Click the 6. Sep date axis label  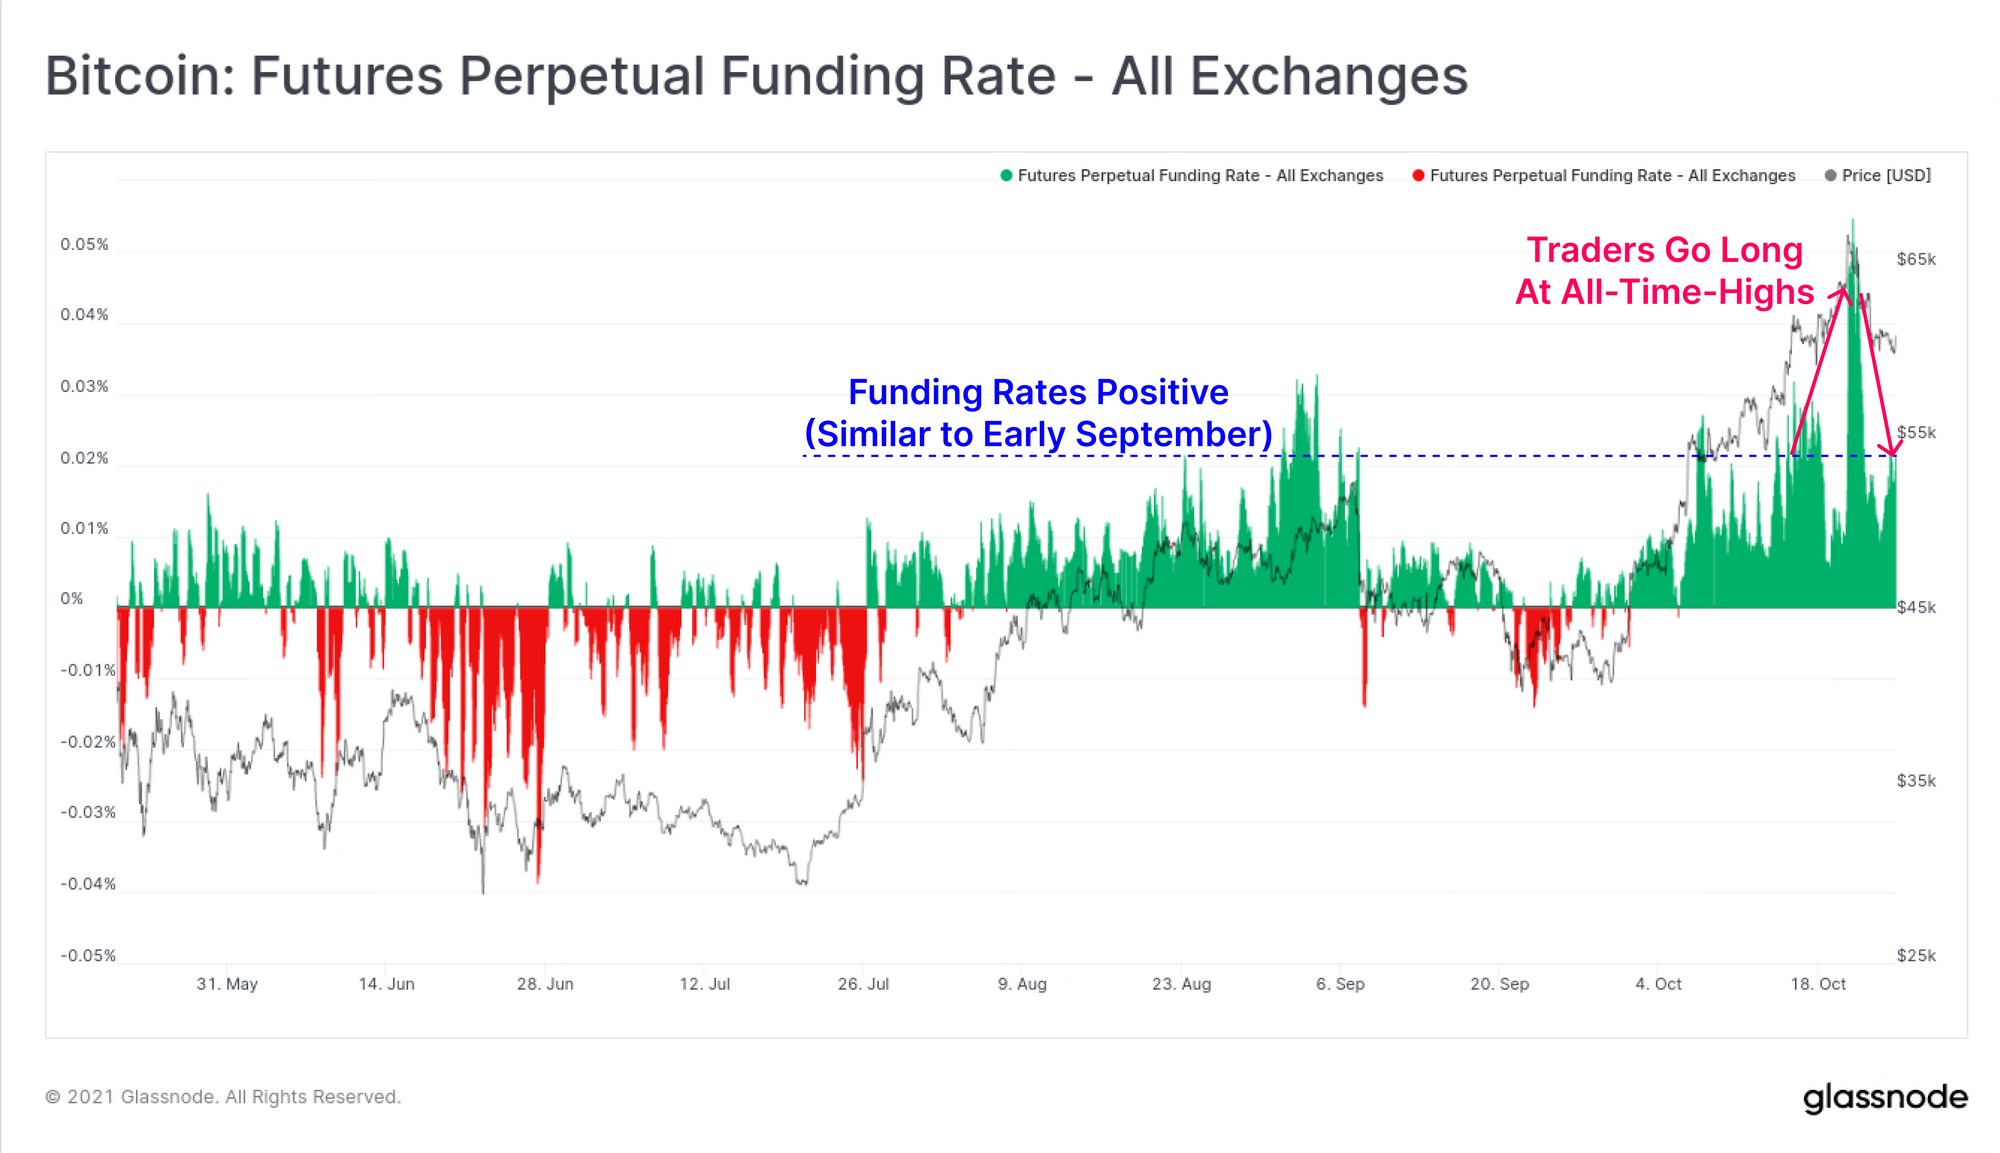click(x=1340, y=984)
